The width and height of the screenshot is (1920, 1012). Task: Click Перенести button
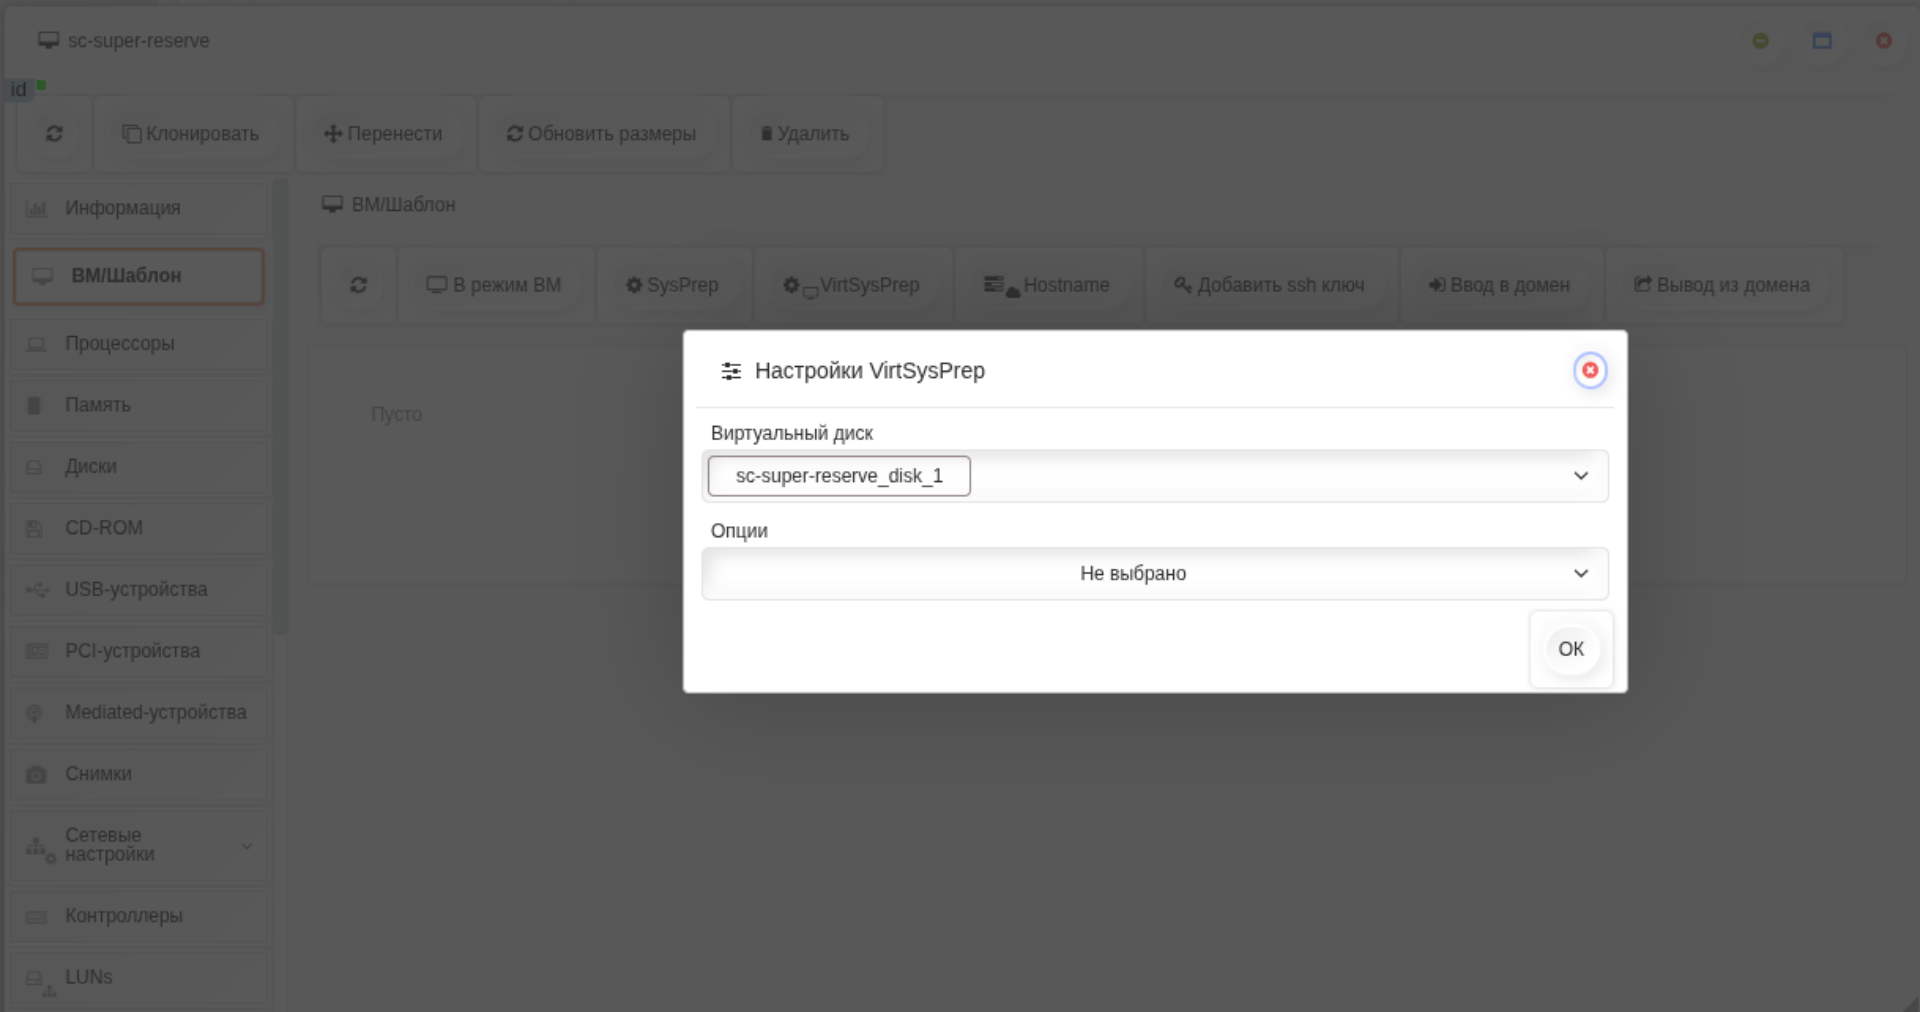[383, 134]
